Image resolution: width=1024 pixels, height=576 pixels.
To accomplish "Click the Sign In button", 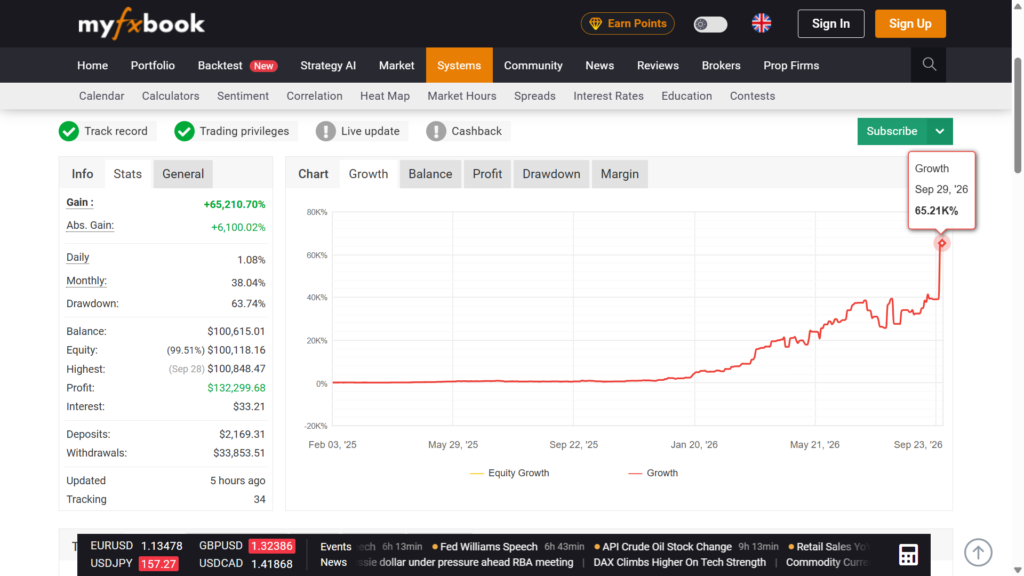I will coord(831,24).
